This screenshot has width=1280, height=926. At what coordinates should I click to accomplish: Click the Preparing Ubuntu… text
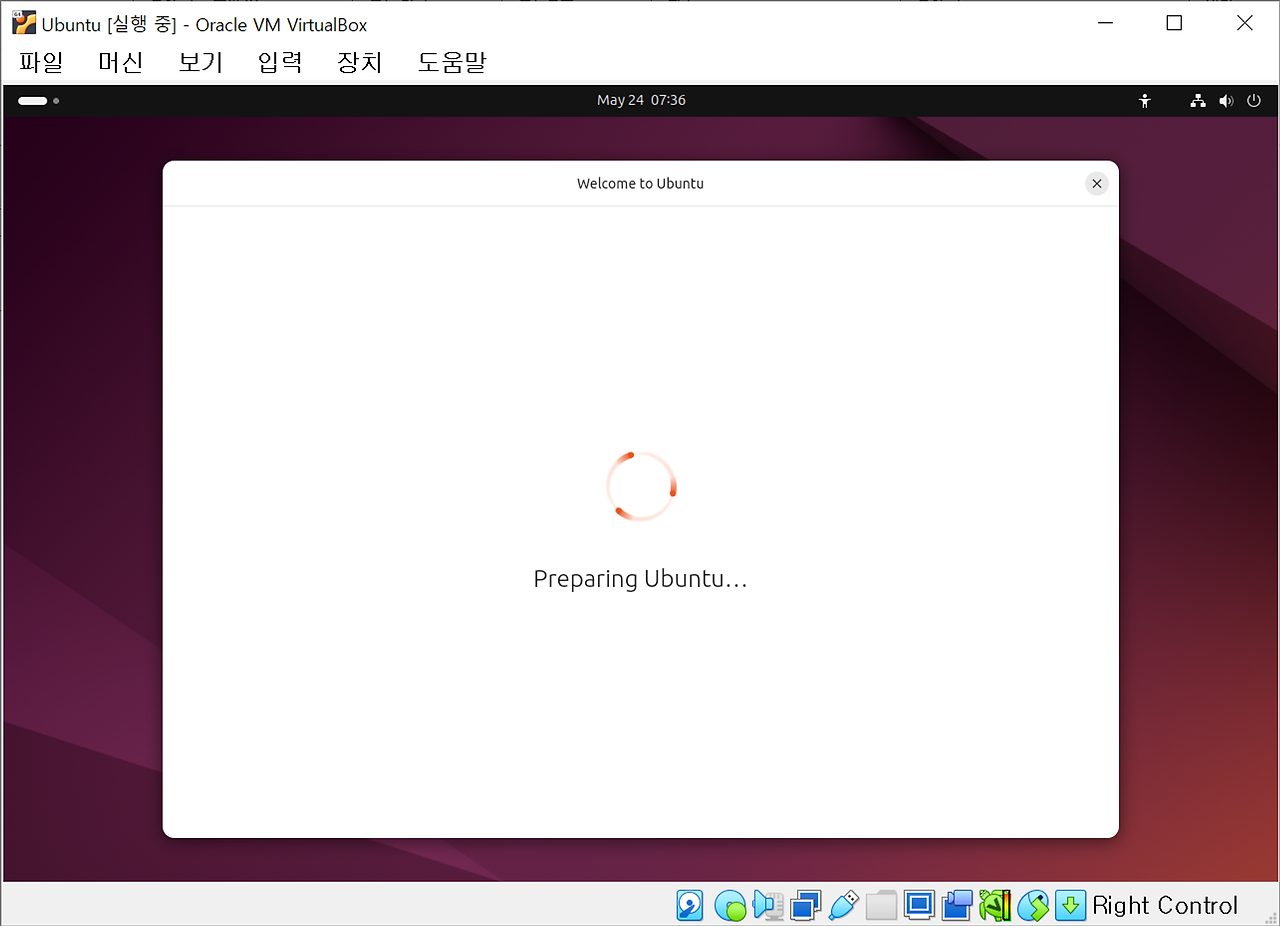point(640,579)
